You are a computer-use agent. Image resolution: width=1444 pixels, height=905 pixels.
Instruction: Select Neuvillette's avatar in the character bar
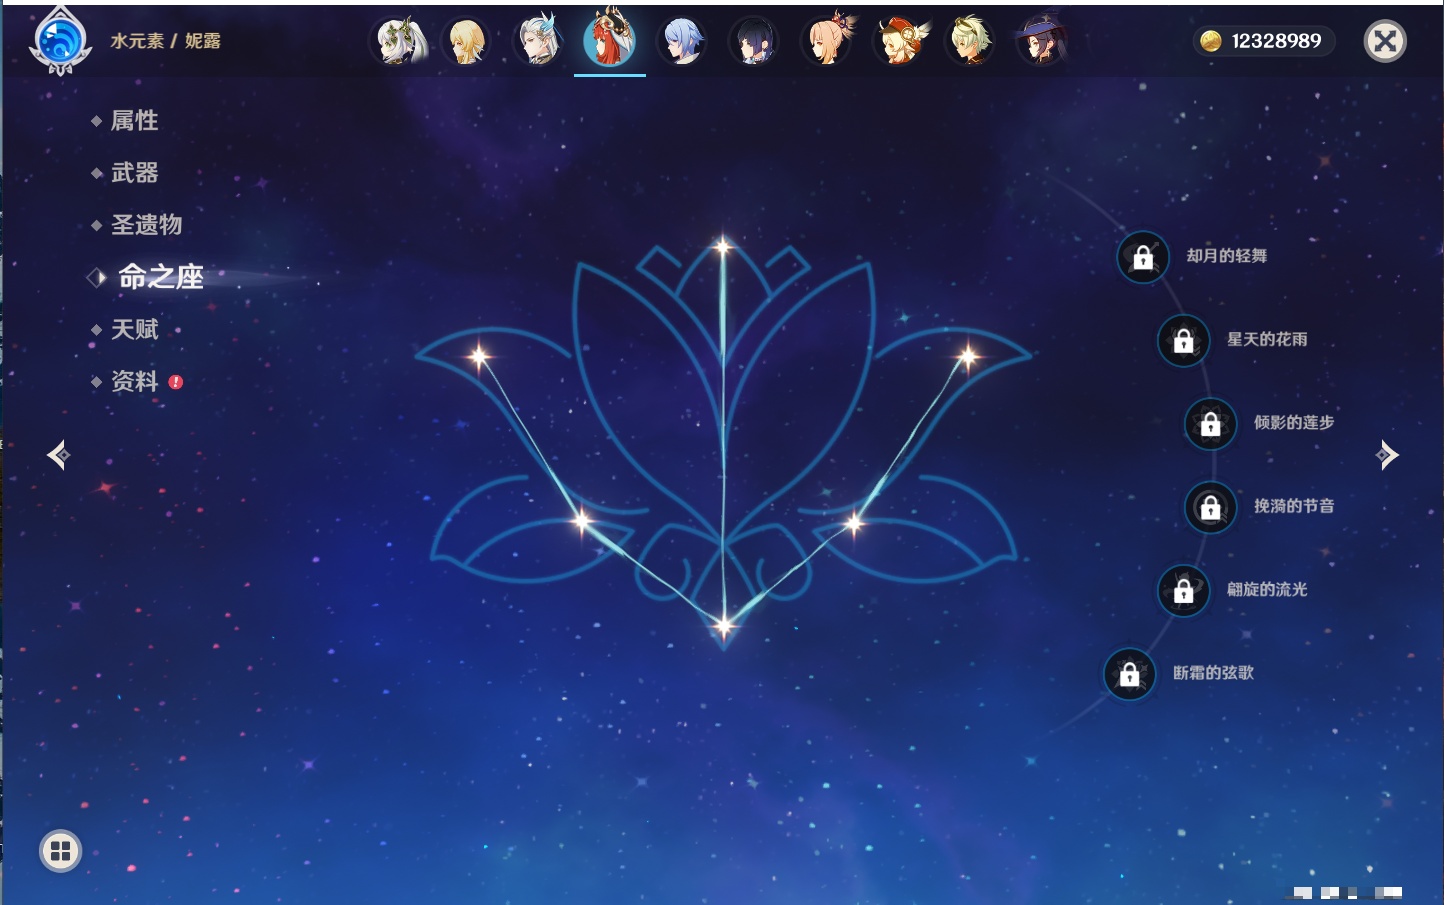click(538, 42)
